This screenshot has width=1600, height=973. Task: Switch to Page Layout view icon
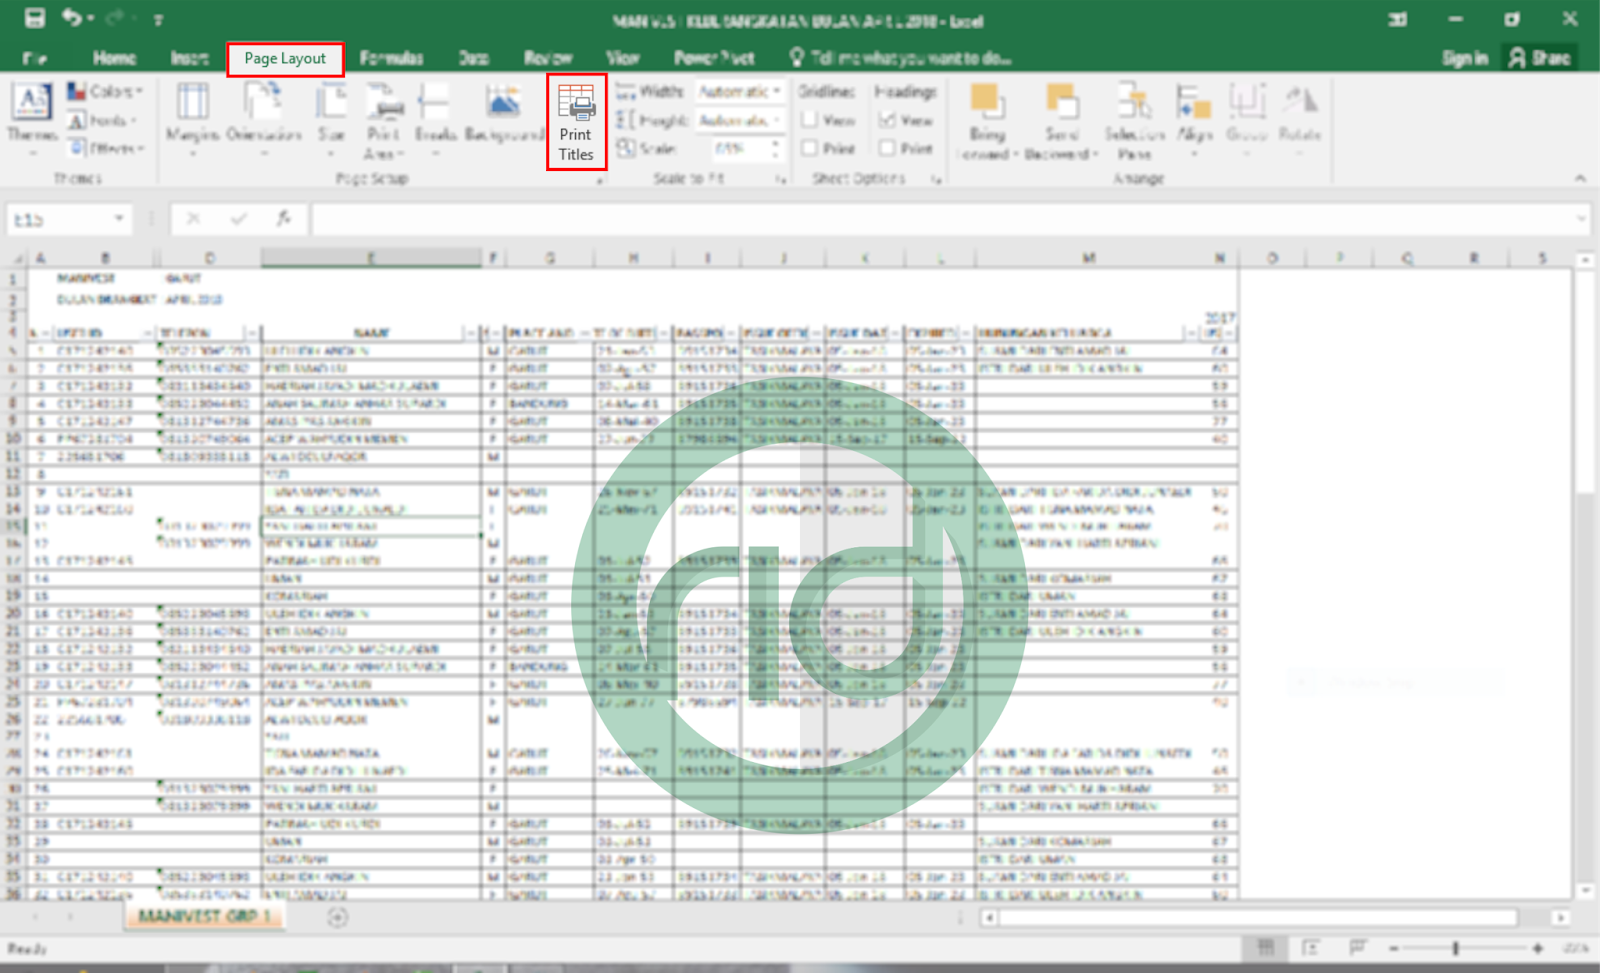(1311, 947)
